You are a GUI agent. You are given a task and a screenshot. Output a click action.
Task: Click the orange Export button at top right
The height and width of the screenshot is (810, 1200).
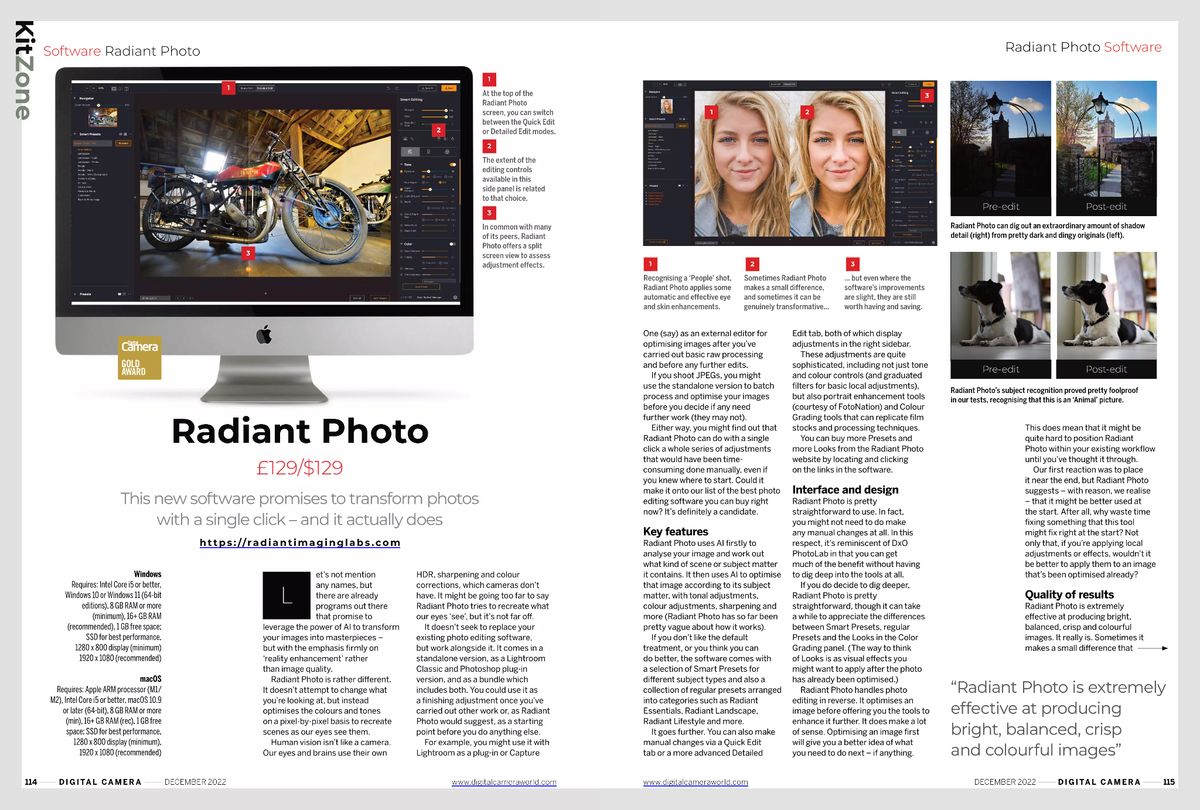point(449,88)
